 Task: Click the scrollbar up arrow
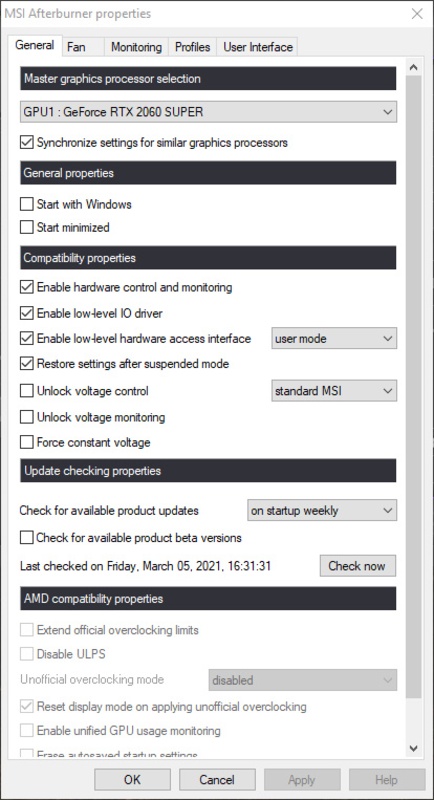click(414, 67)
